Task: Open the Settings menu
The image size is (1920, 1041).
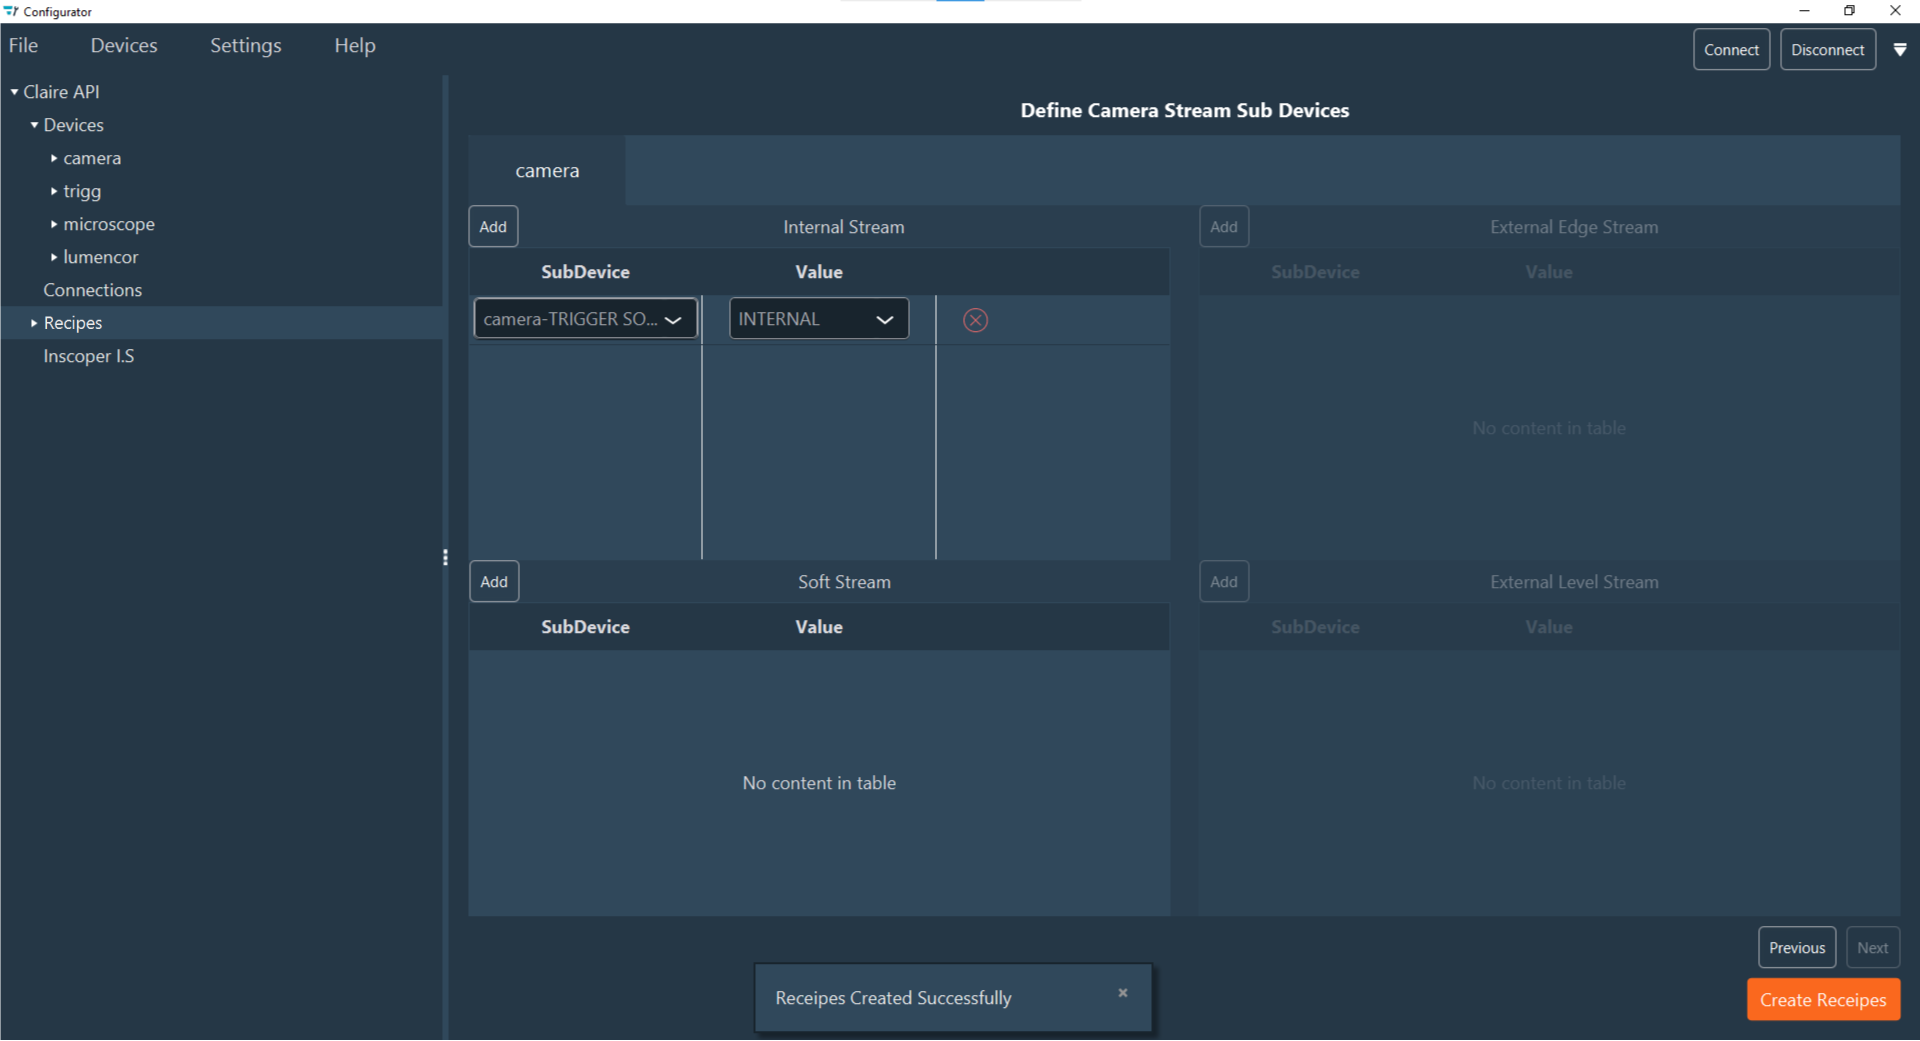Action: tap(245, 46)
